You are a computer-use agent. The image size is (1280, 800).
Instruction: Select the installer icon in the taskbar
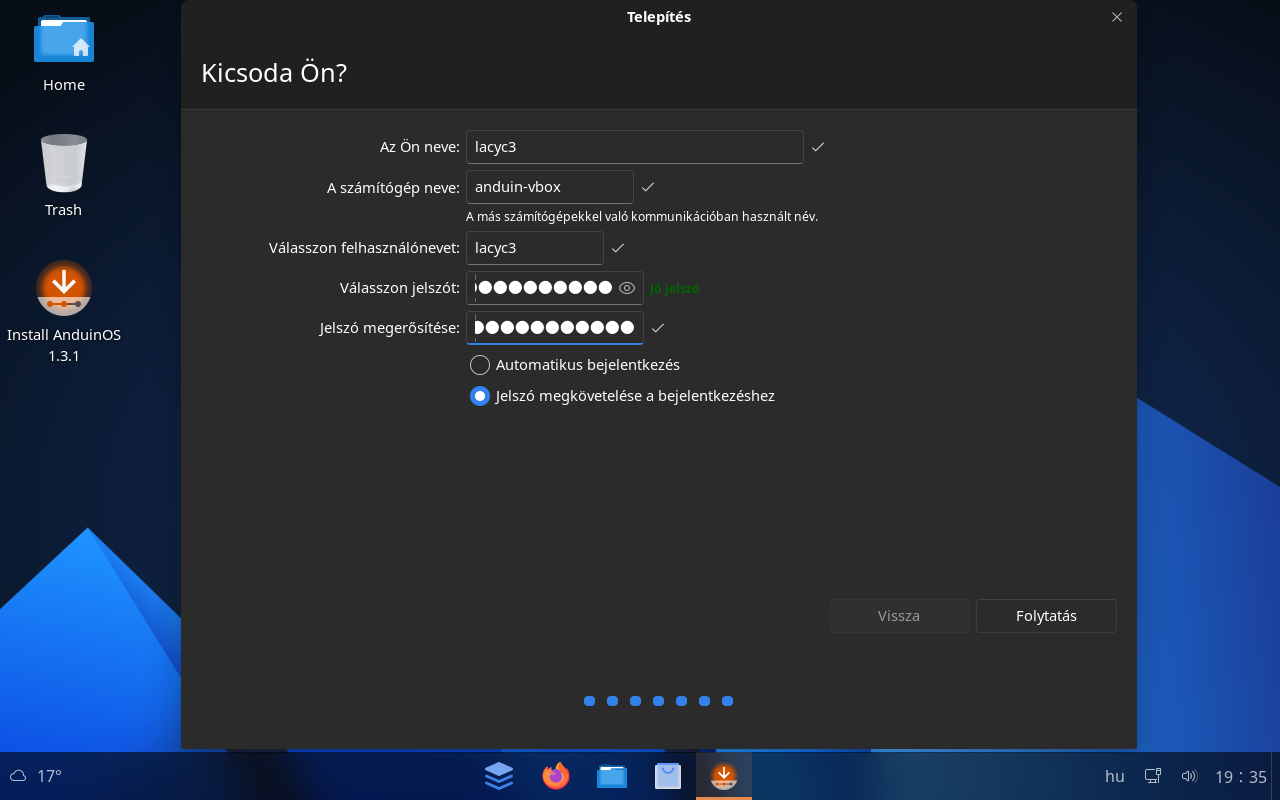click(724, 775)
